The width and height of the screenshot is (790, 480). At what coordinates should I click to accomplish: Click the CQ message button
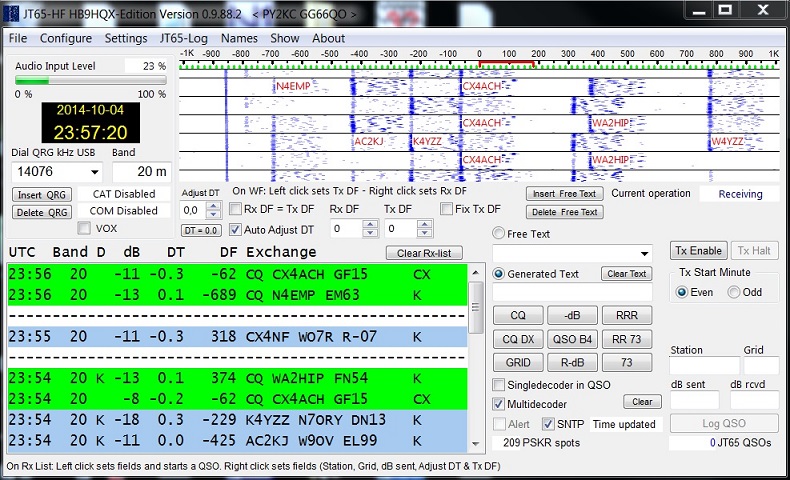[x=518, y=315]
